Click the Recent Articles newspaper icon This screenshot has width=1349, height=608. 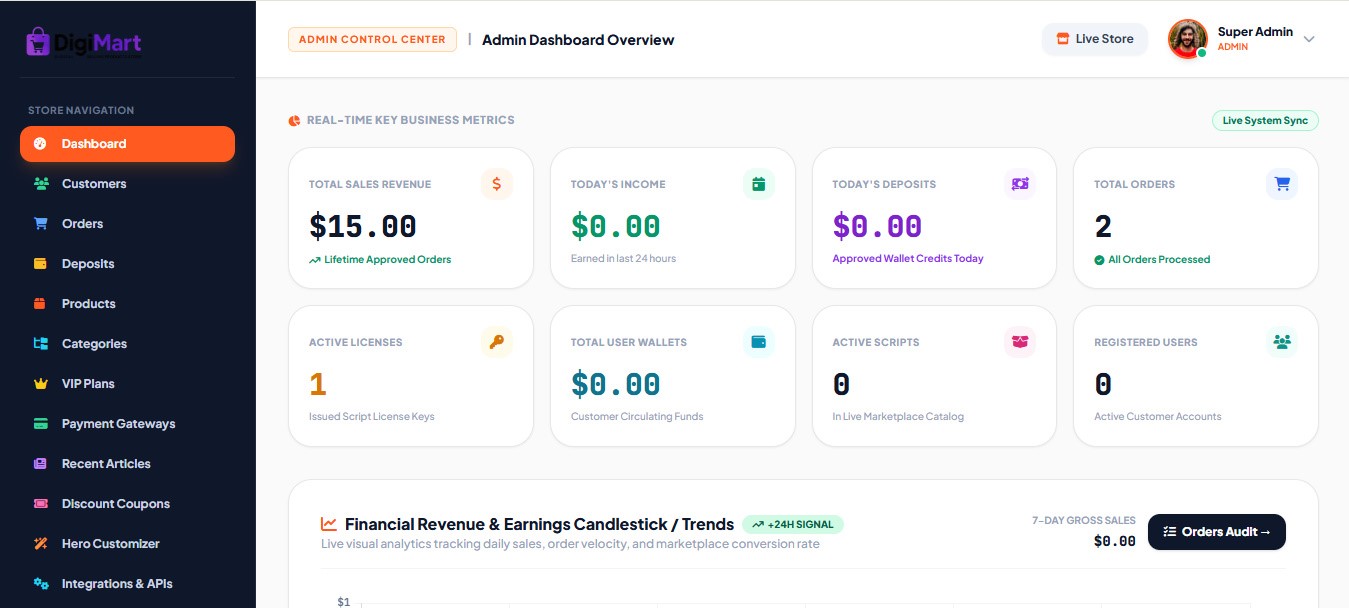click(x=41, y=464)
